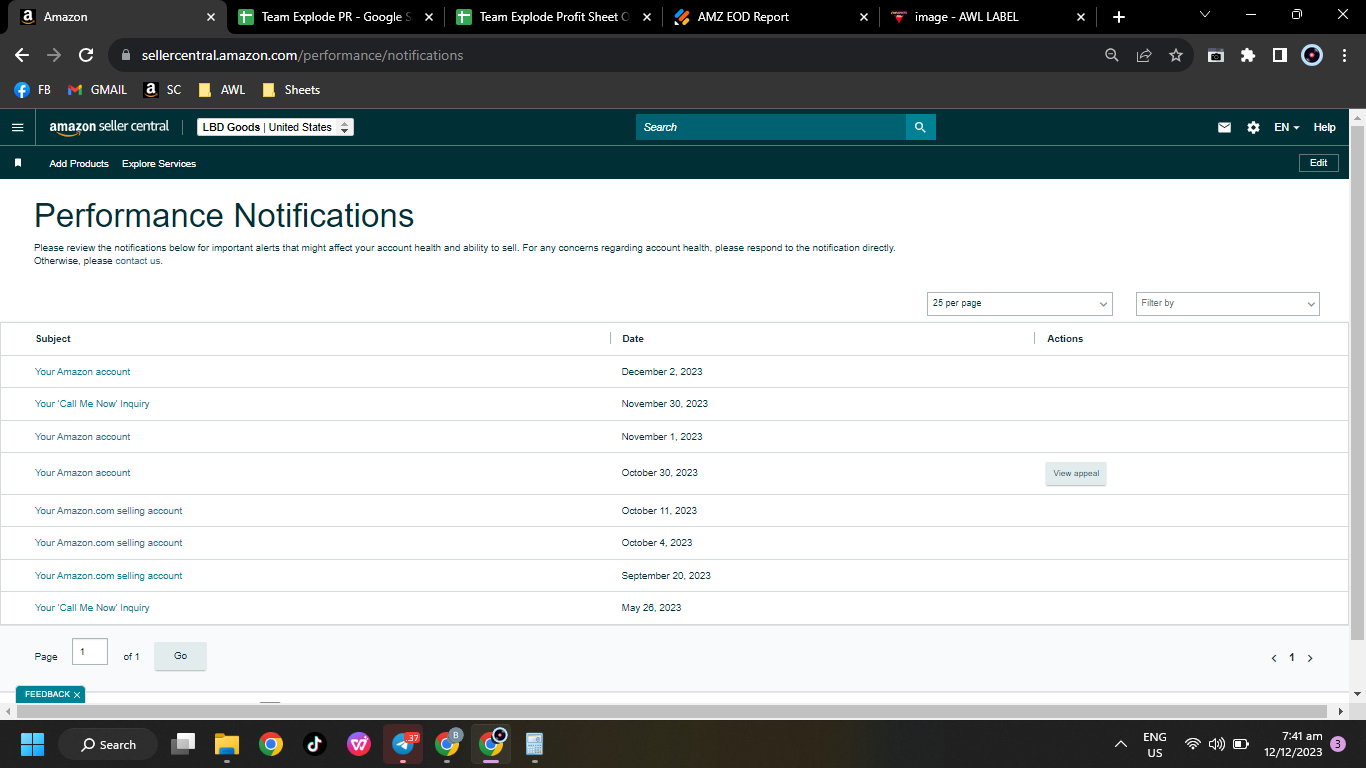Screen dimensions: 1366x768
Task: Click the page number input box
Action: (x=90, y=651)
